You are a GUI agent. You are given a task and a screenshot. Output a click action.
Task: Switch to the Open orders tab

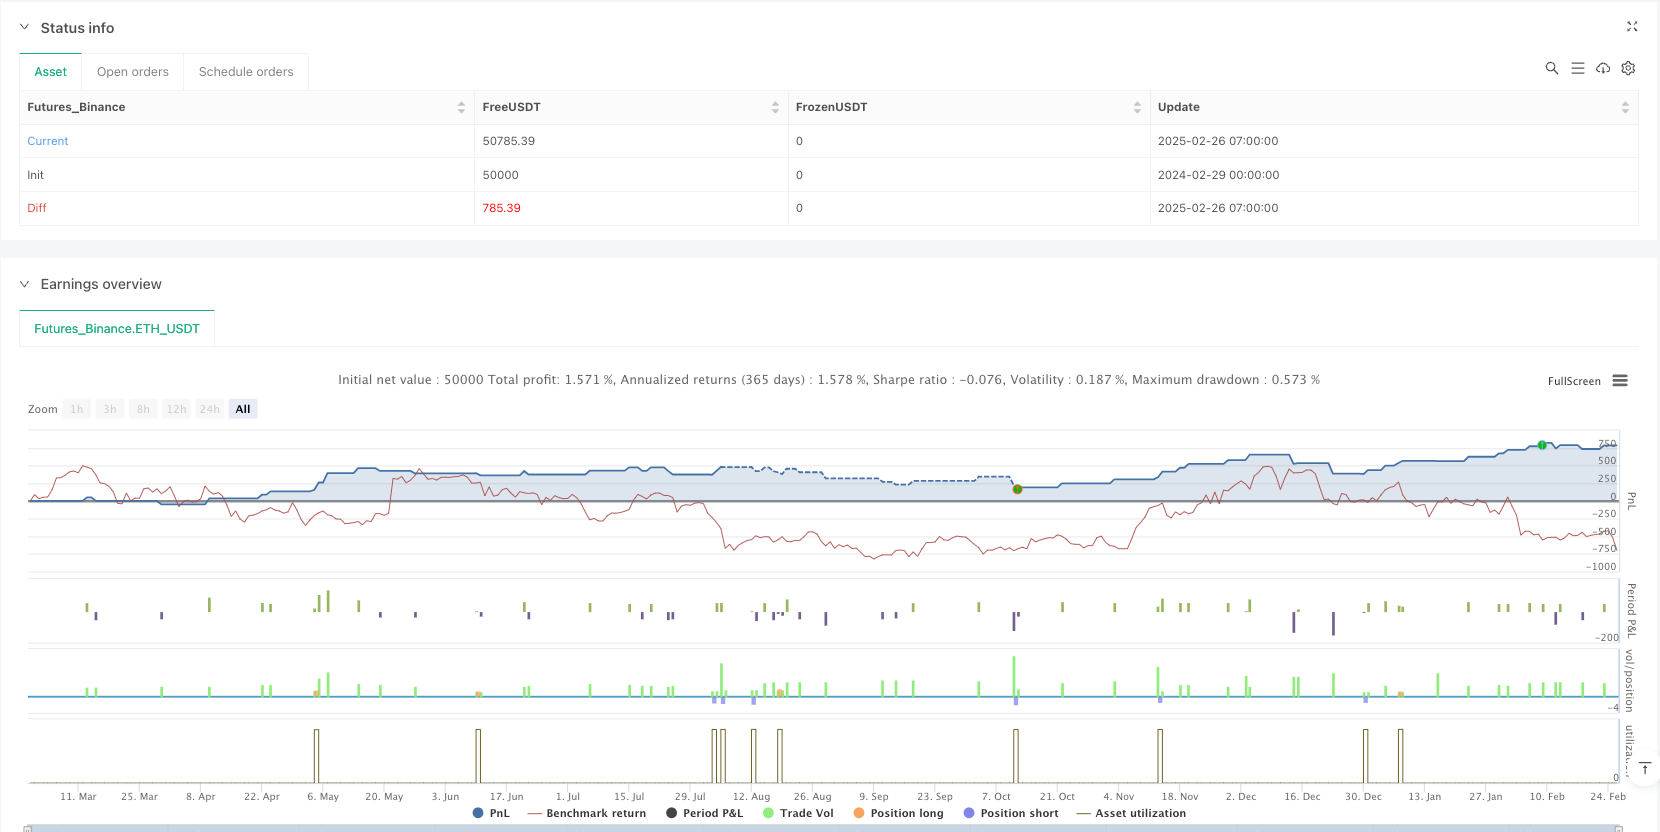132,72
